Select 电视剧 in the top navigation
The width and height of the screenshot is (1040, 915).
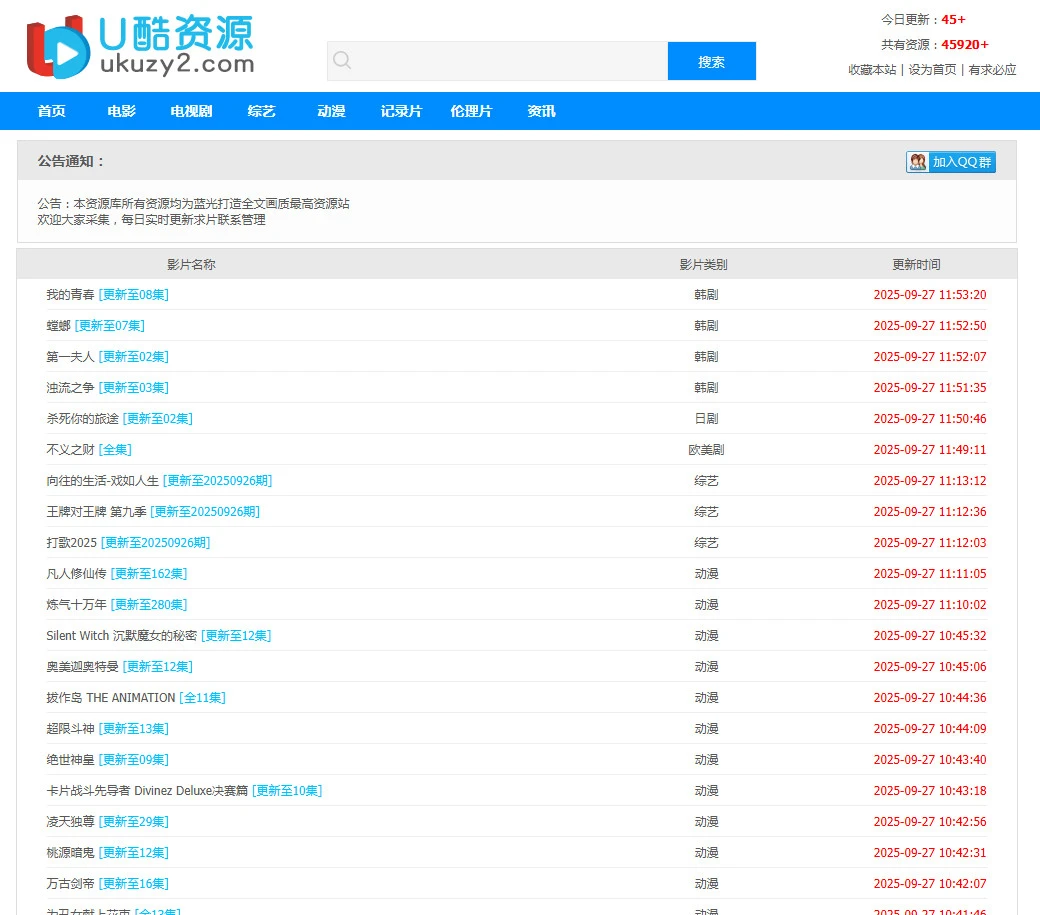190,111
